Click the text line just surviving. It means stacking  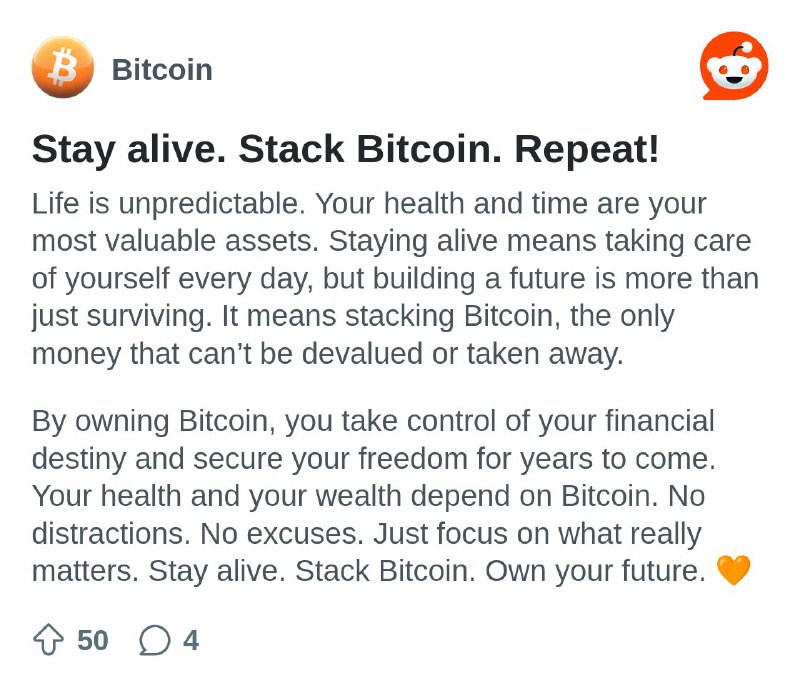pyautogui.click(x=243, y=316)
